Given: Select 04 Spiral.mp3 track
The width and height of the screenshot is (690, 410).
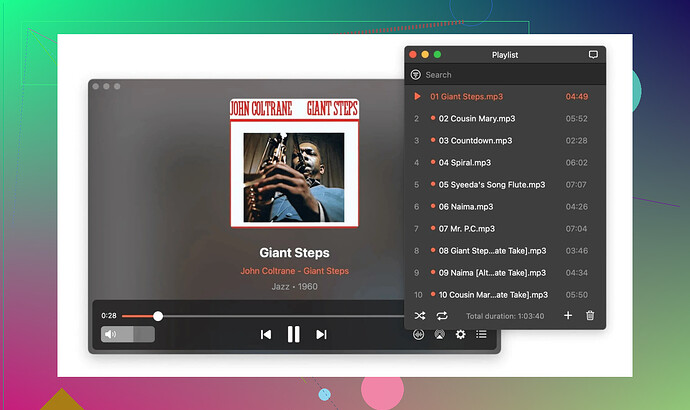Looking at the screenshot, I should tap(505, 162).
